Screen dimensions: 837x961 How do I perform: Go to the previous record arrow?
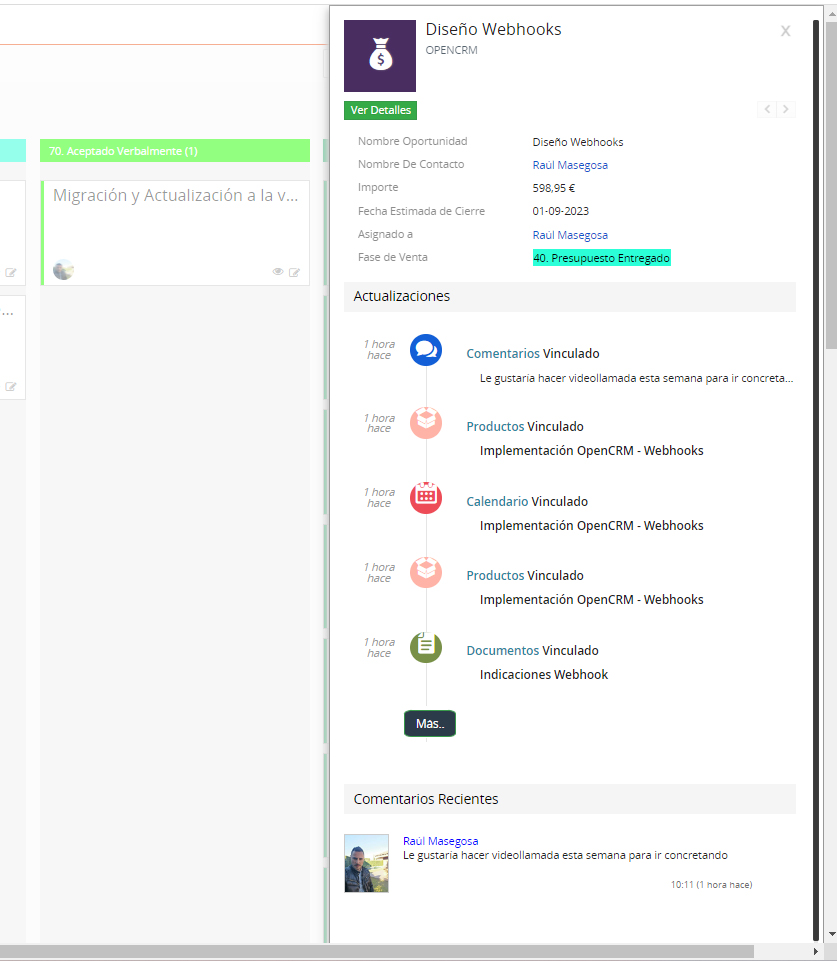[x=767, y=110]
